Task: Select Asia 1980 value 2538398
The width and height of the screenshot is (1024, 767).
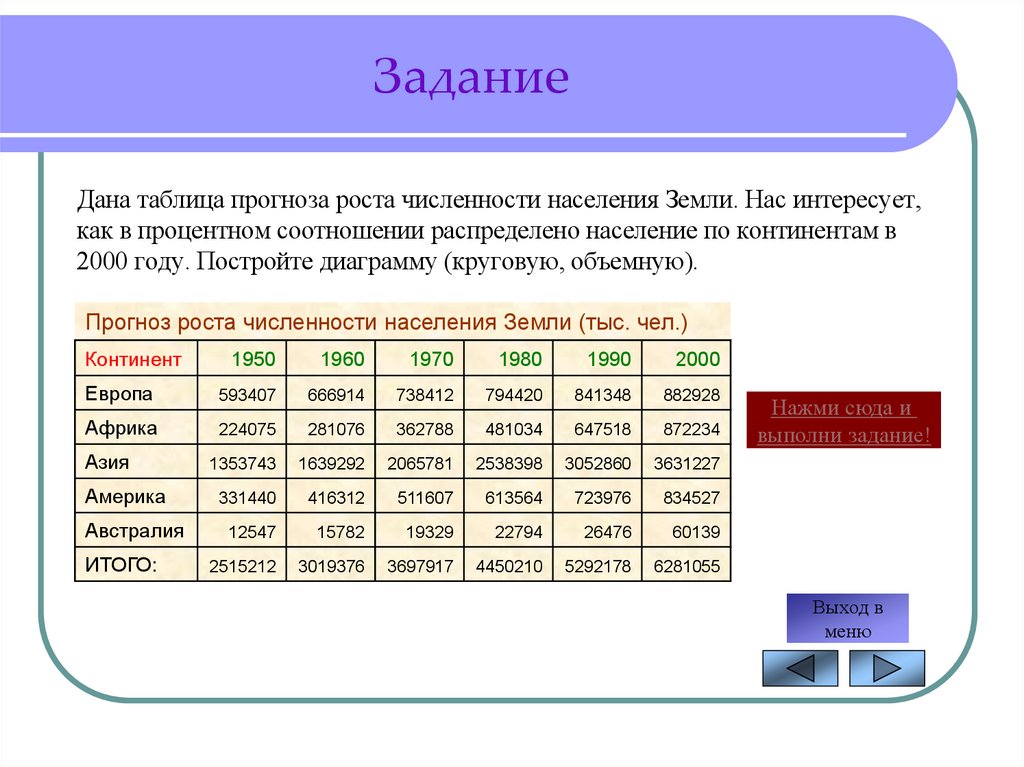Action: coord(508,463)
